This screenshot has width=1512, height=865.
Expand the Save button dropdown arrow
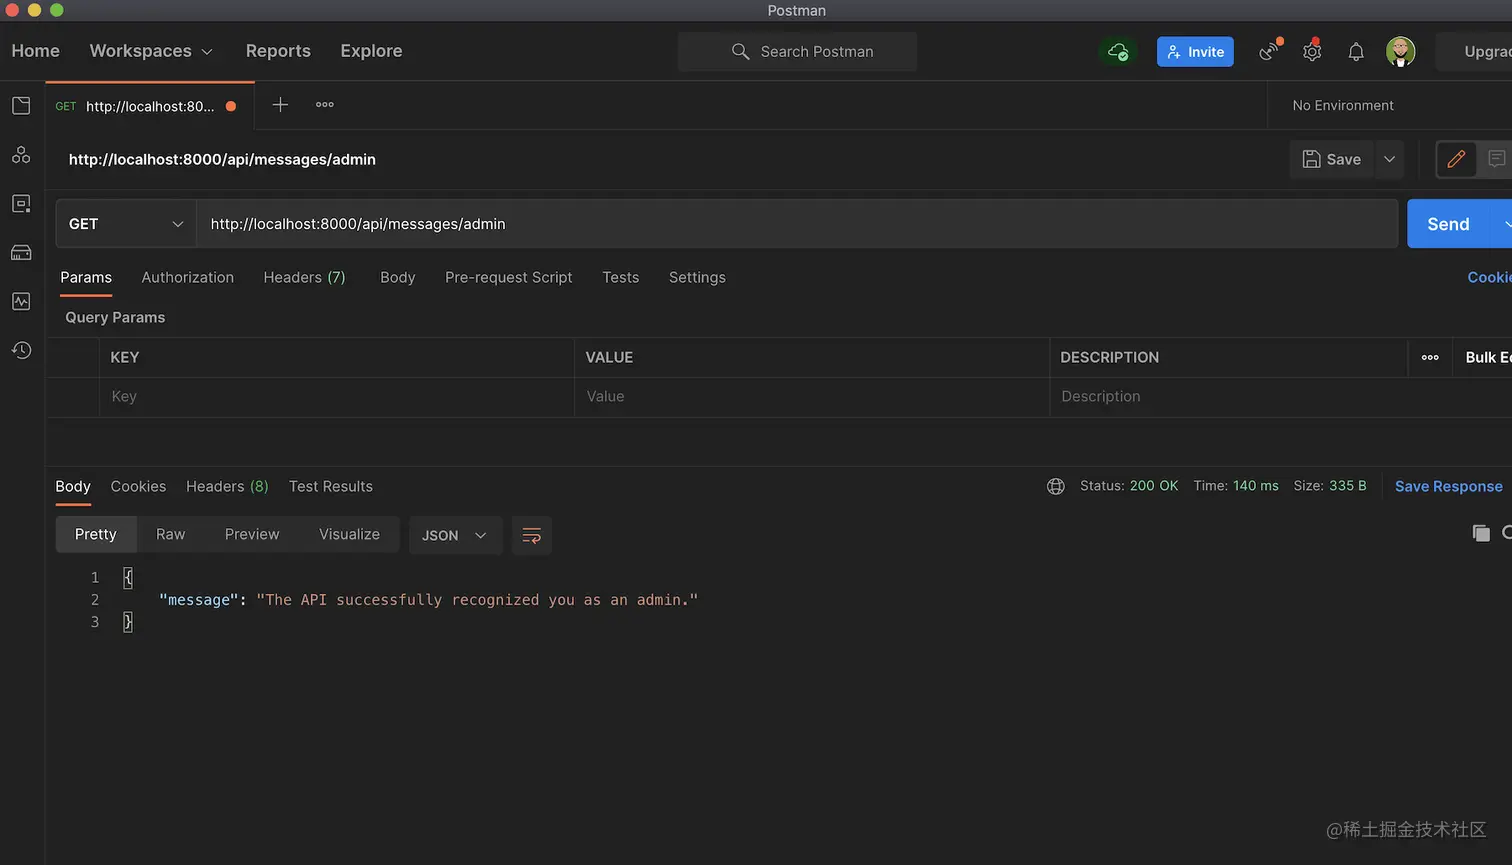pos(1390,159)
